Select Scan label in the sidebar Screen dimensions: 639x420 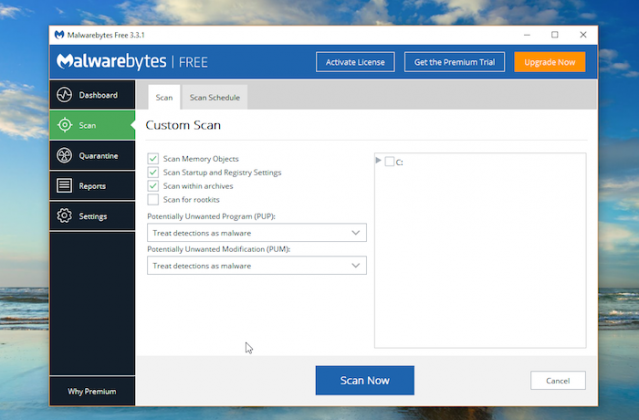88,125
